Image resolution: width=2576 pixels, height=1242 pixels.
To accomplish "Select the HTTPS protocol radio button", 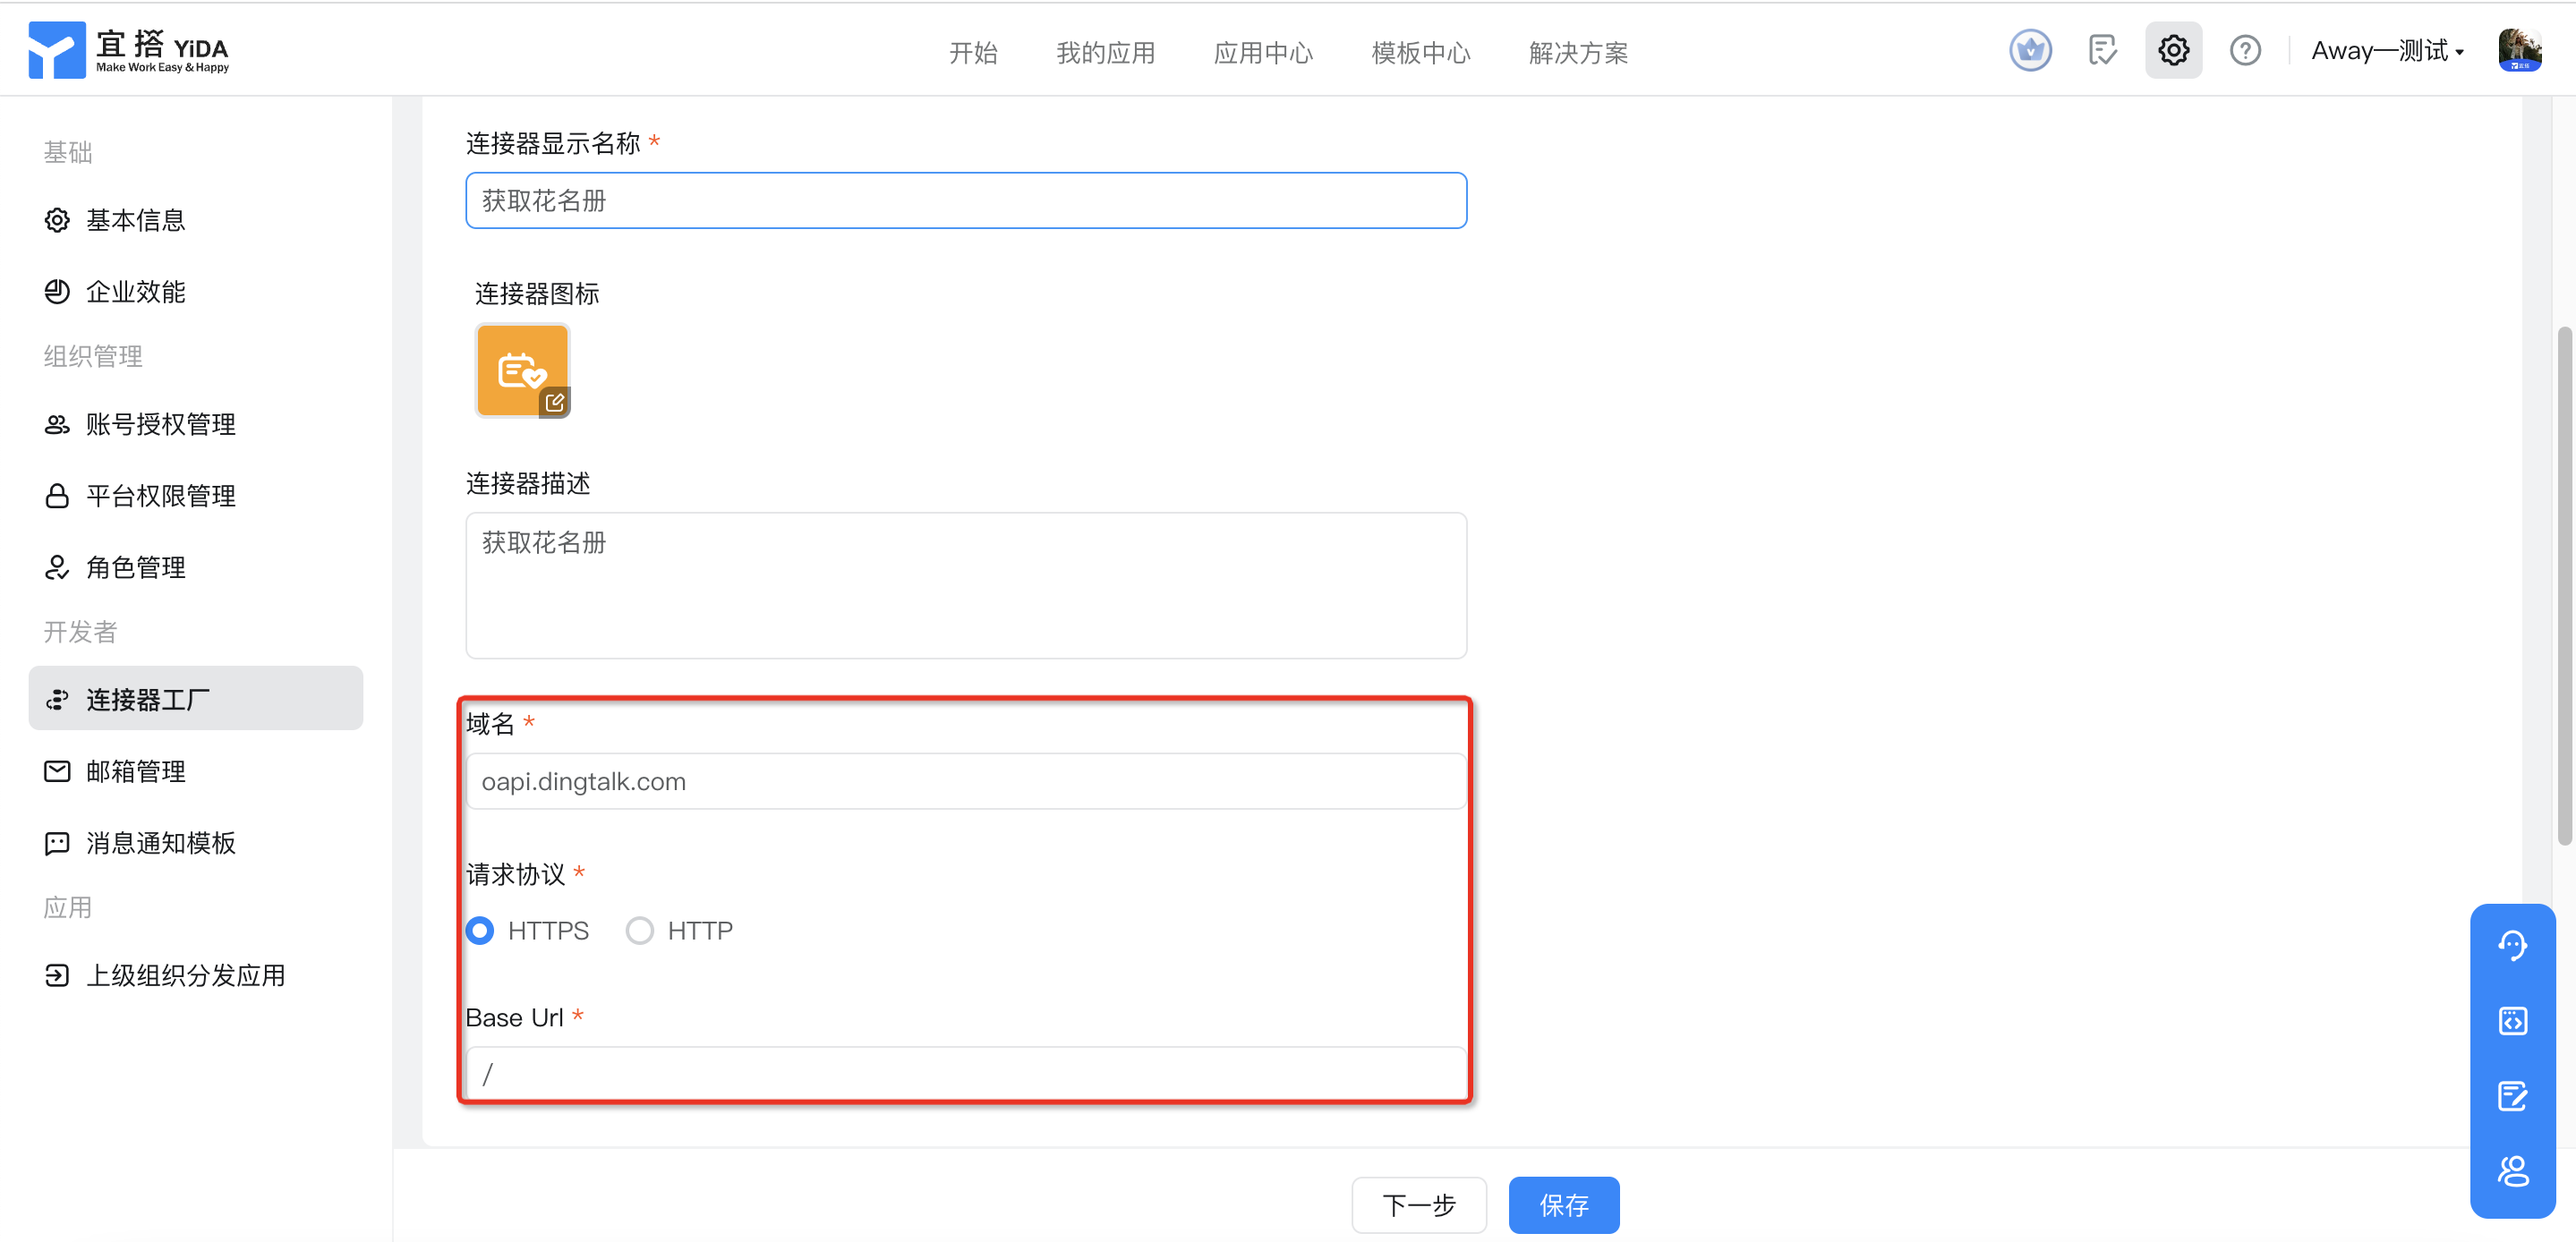I will pyautogui.click(x=480, y=931).
